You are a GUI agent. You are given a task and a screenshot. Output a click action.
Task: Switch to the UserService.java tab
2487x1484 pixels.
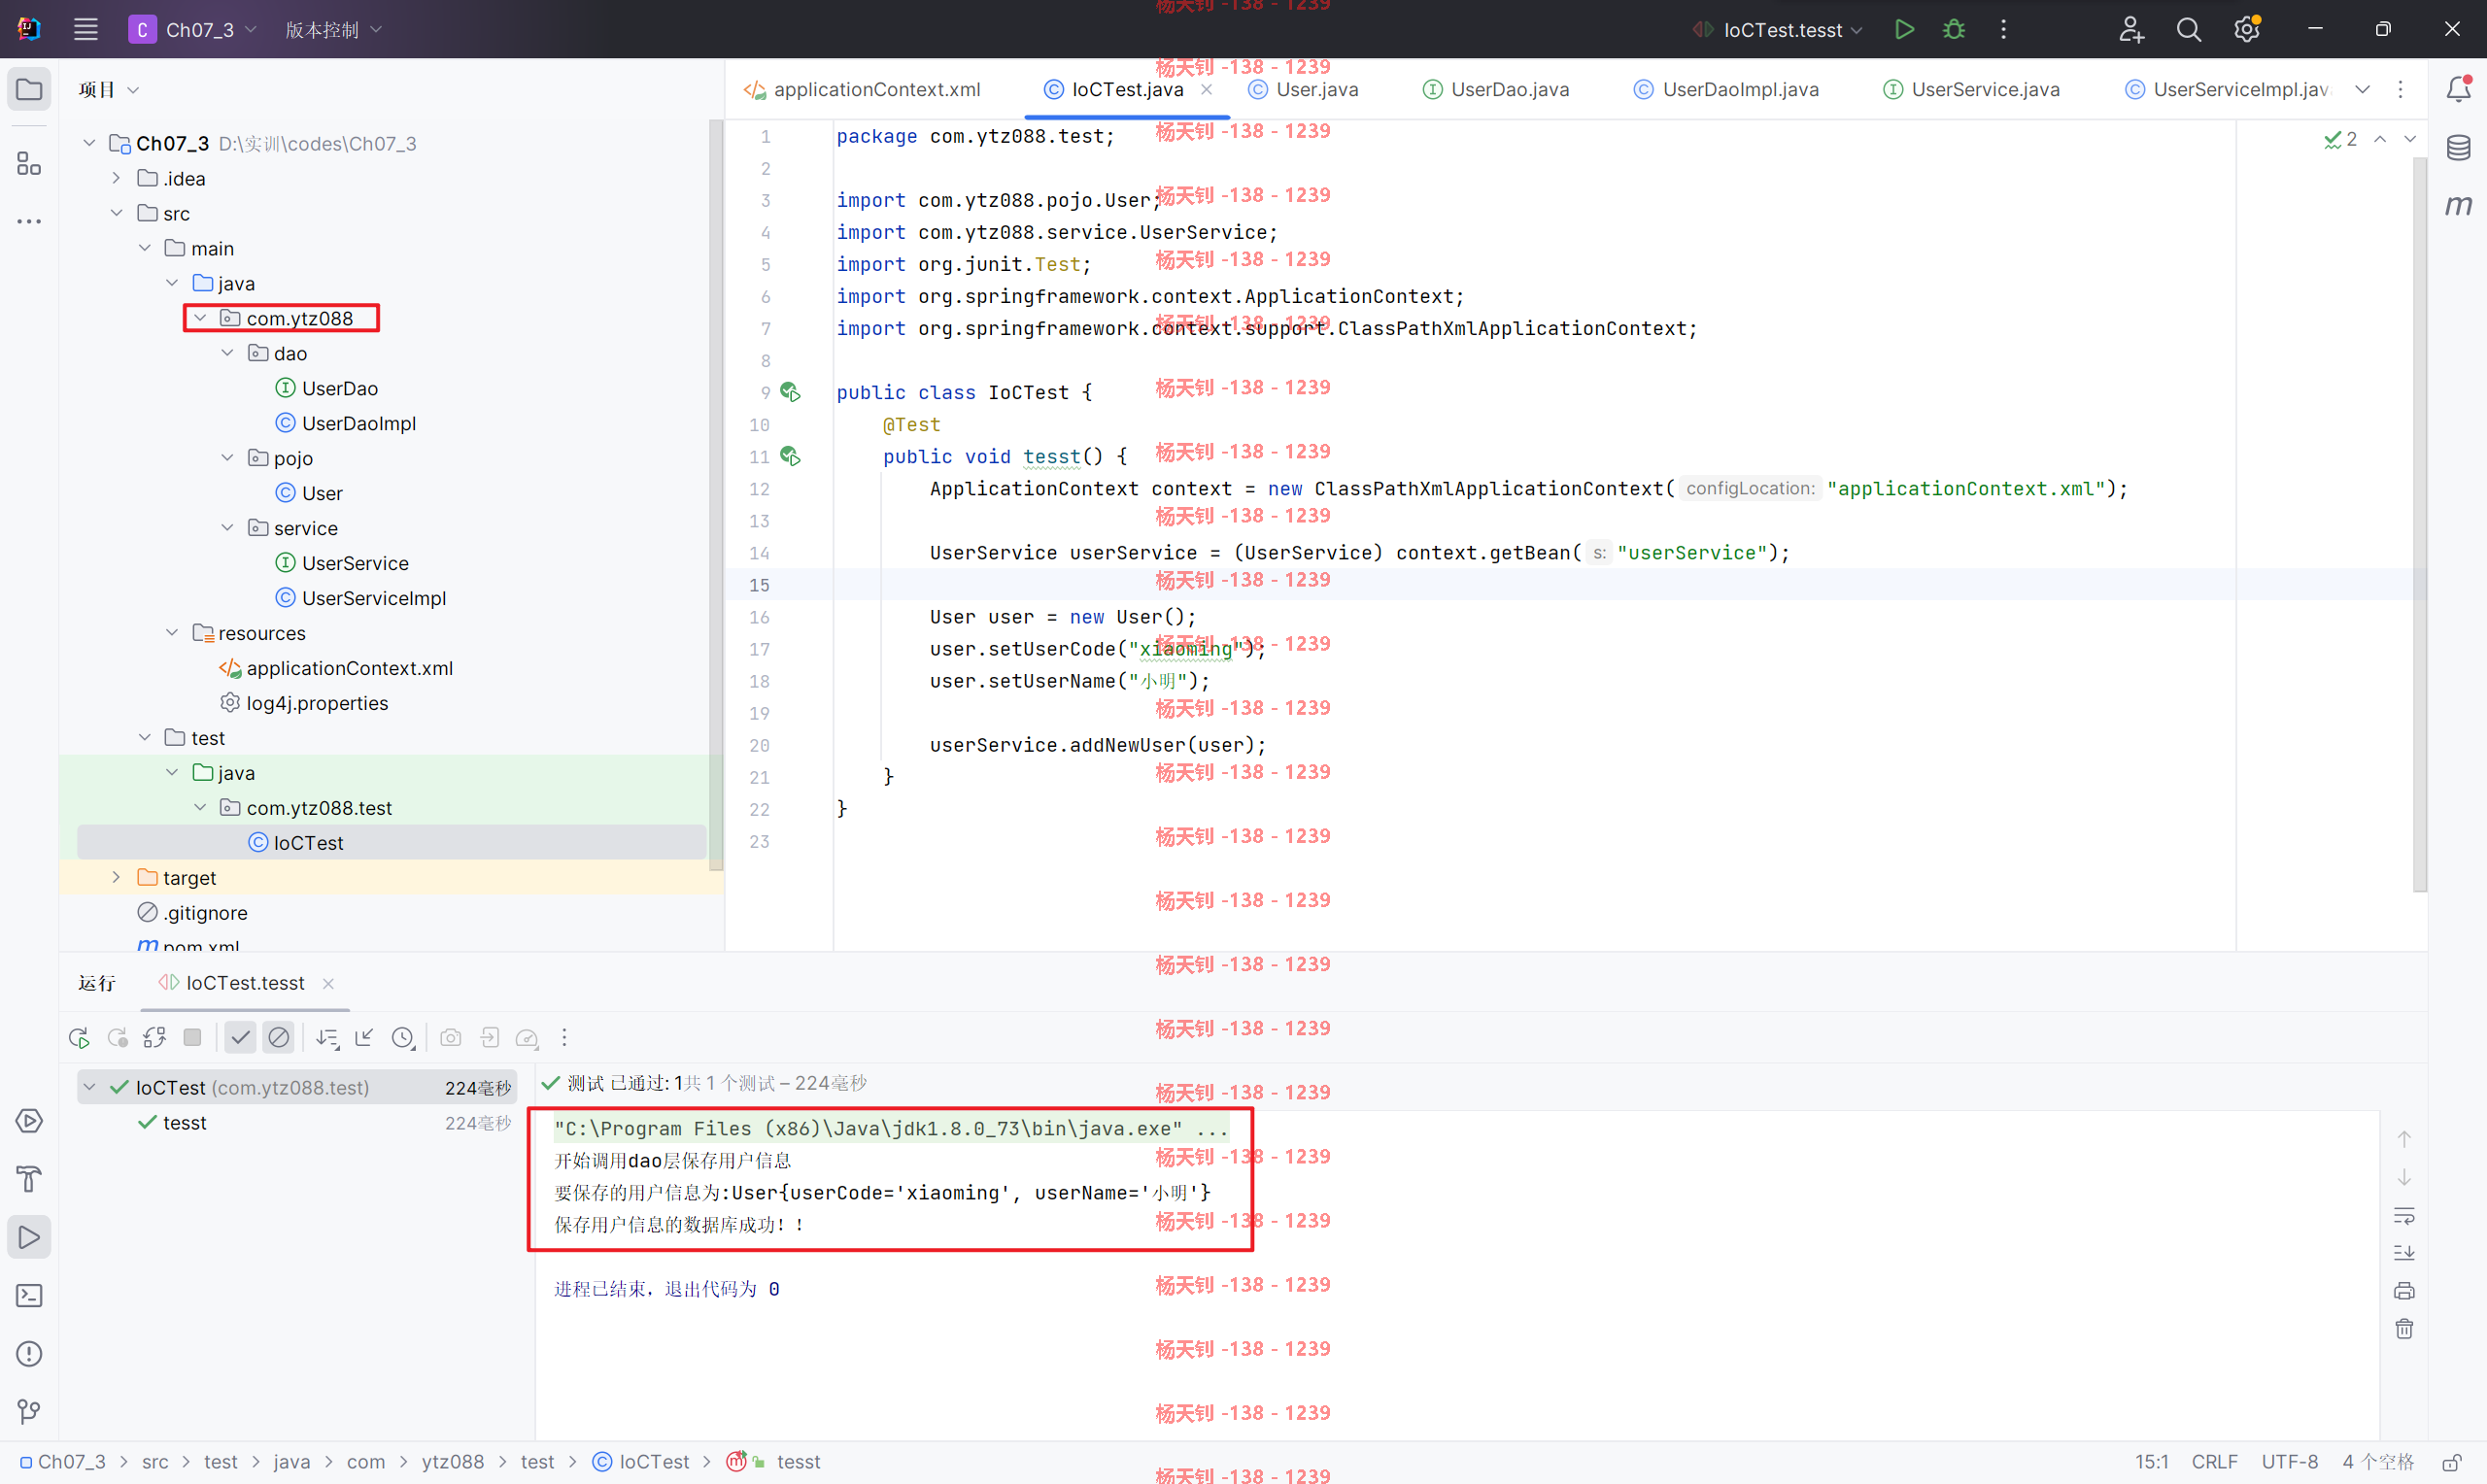point(1970,89)
